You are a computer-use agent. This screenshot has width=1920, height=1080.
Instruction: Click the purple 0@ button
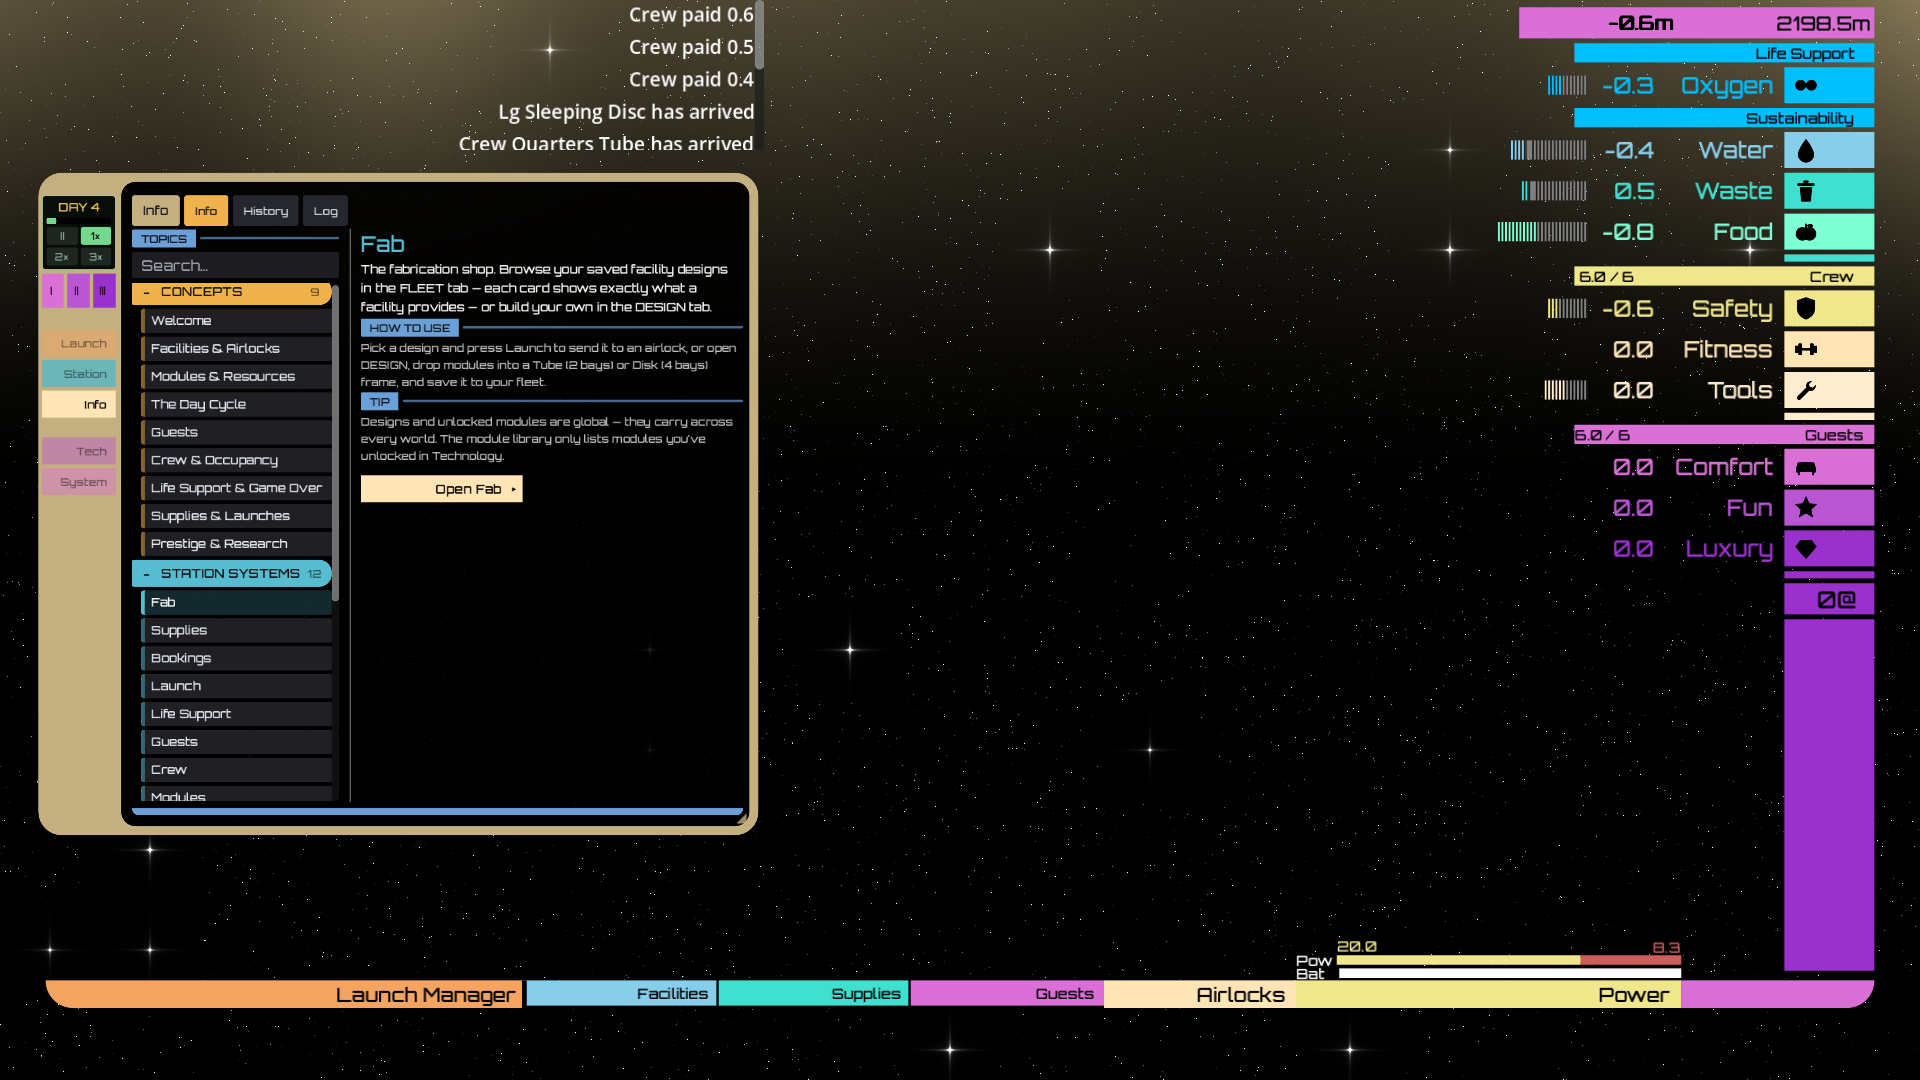pyautogui.click(x=1829, y=600)
